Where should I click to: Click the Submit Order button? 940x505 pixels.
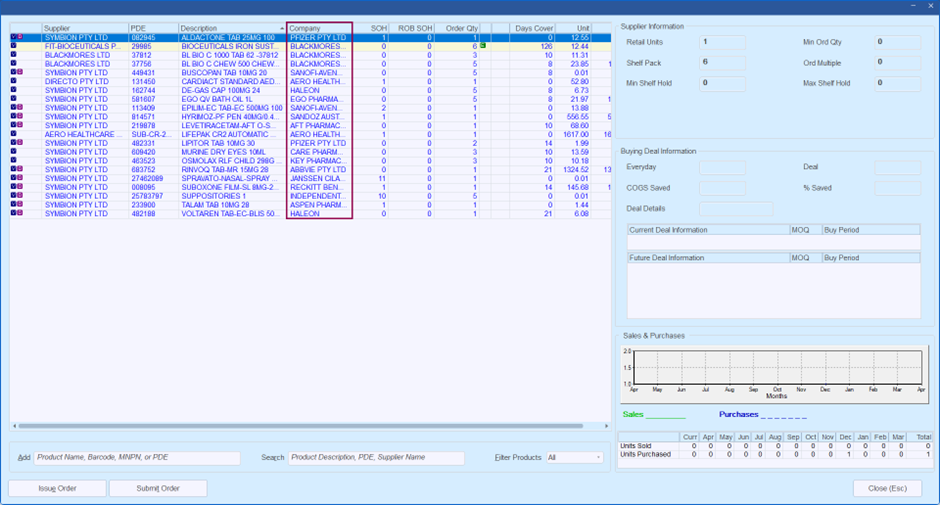(158, 488)
